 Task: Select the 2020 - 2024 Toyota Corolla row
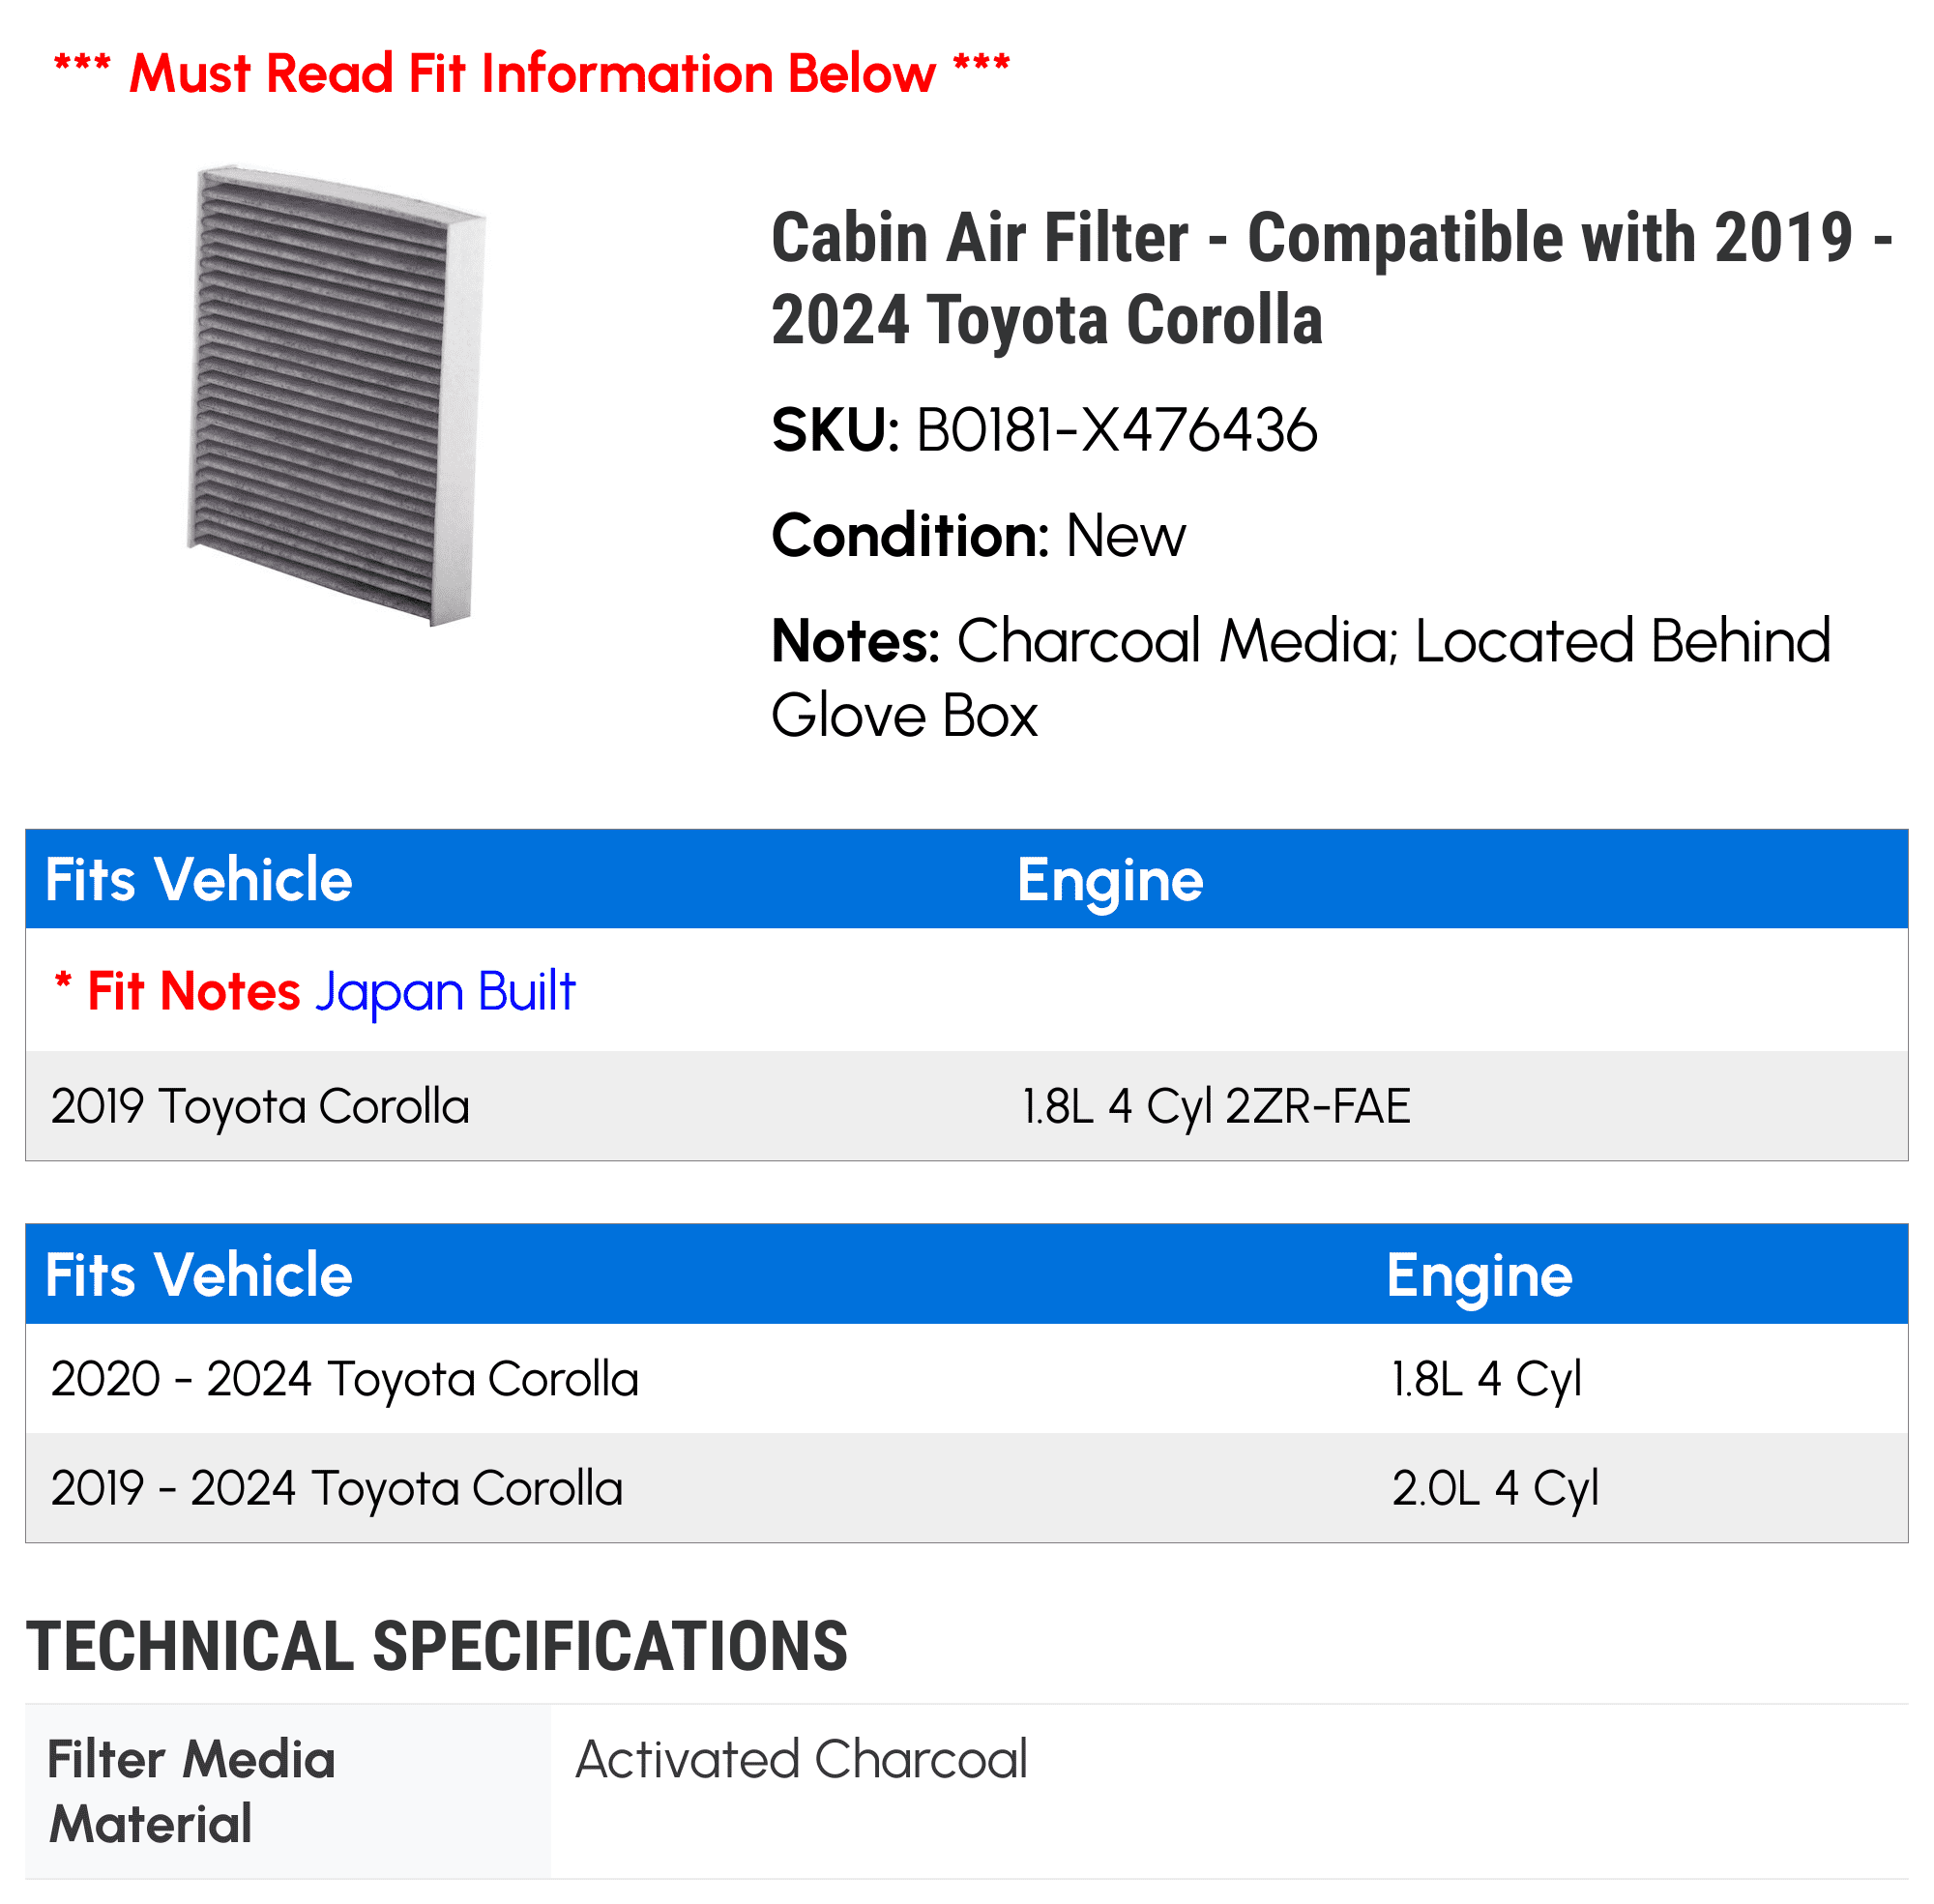click(966, 1379)
